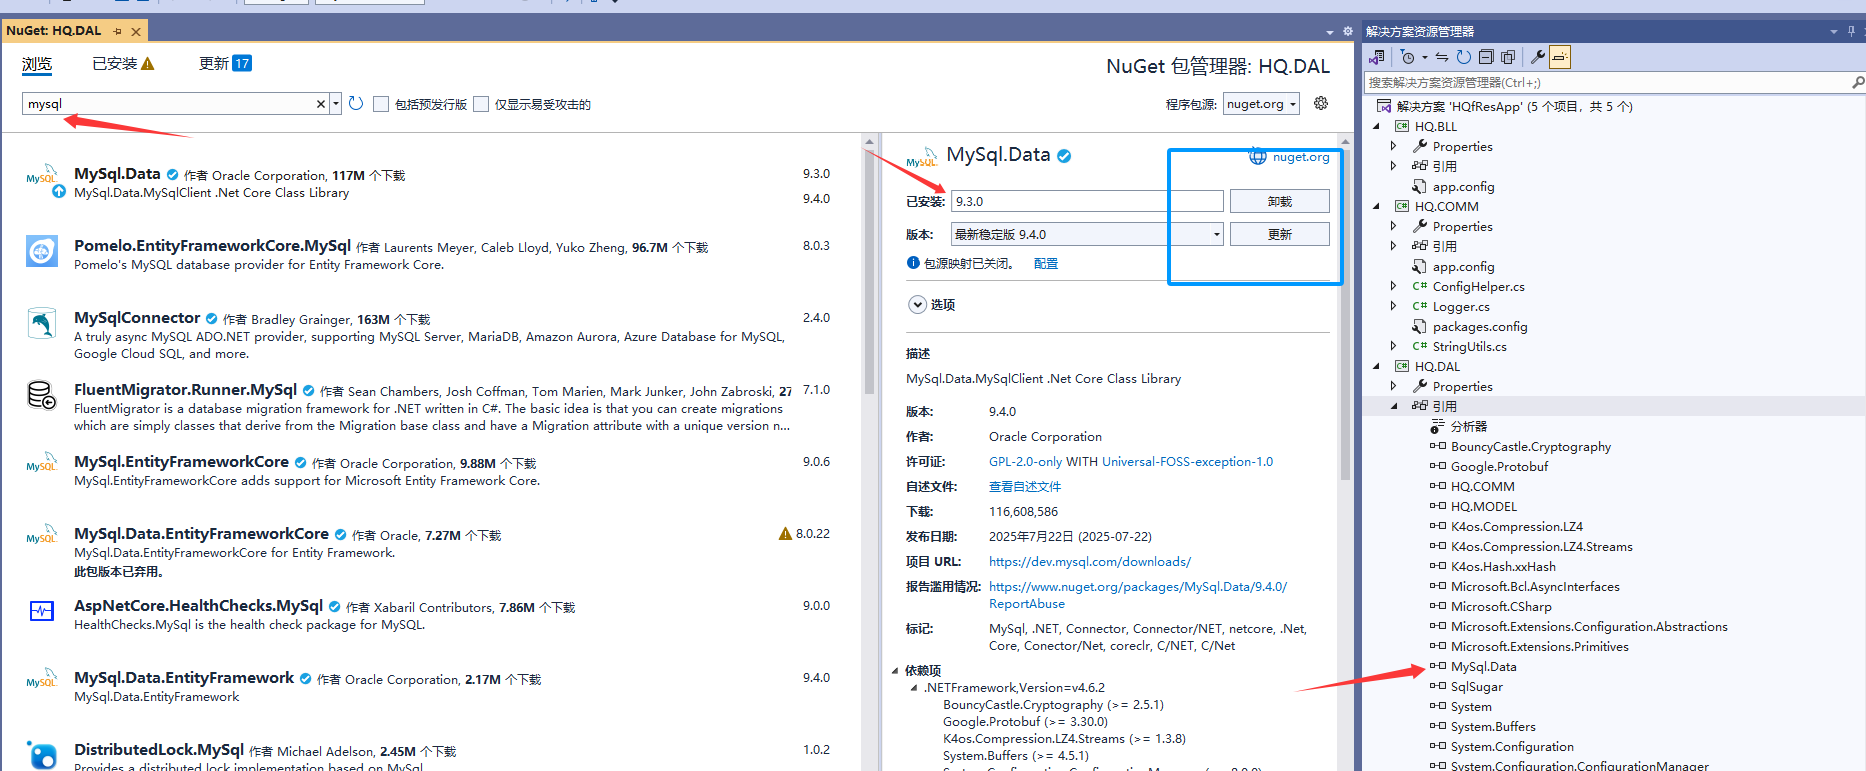Click the show all files icon

tap(1508, 57)
